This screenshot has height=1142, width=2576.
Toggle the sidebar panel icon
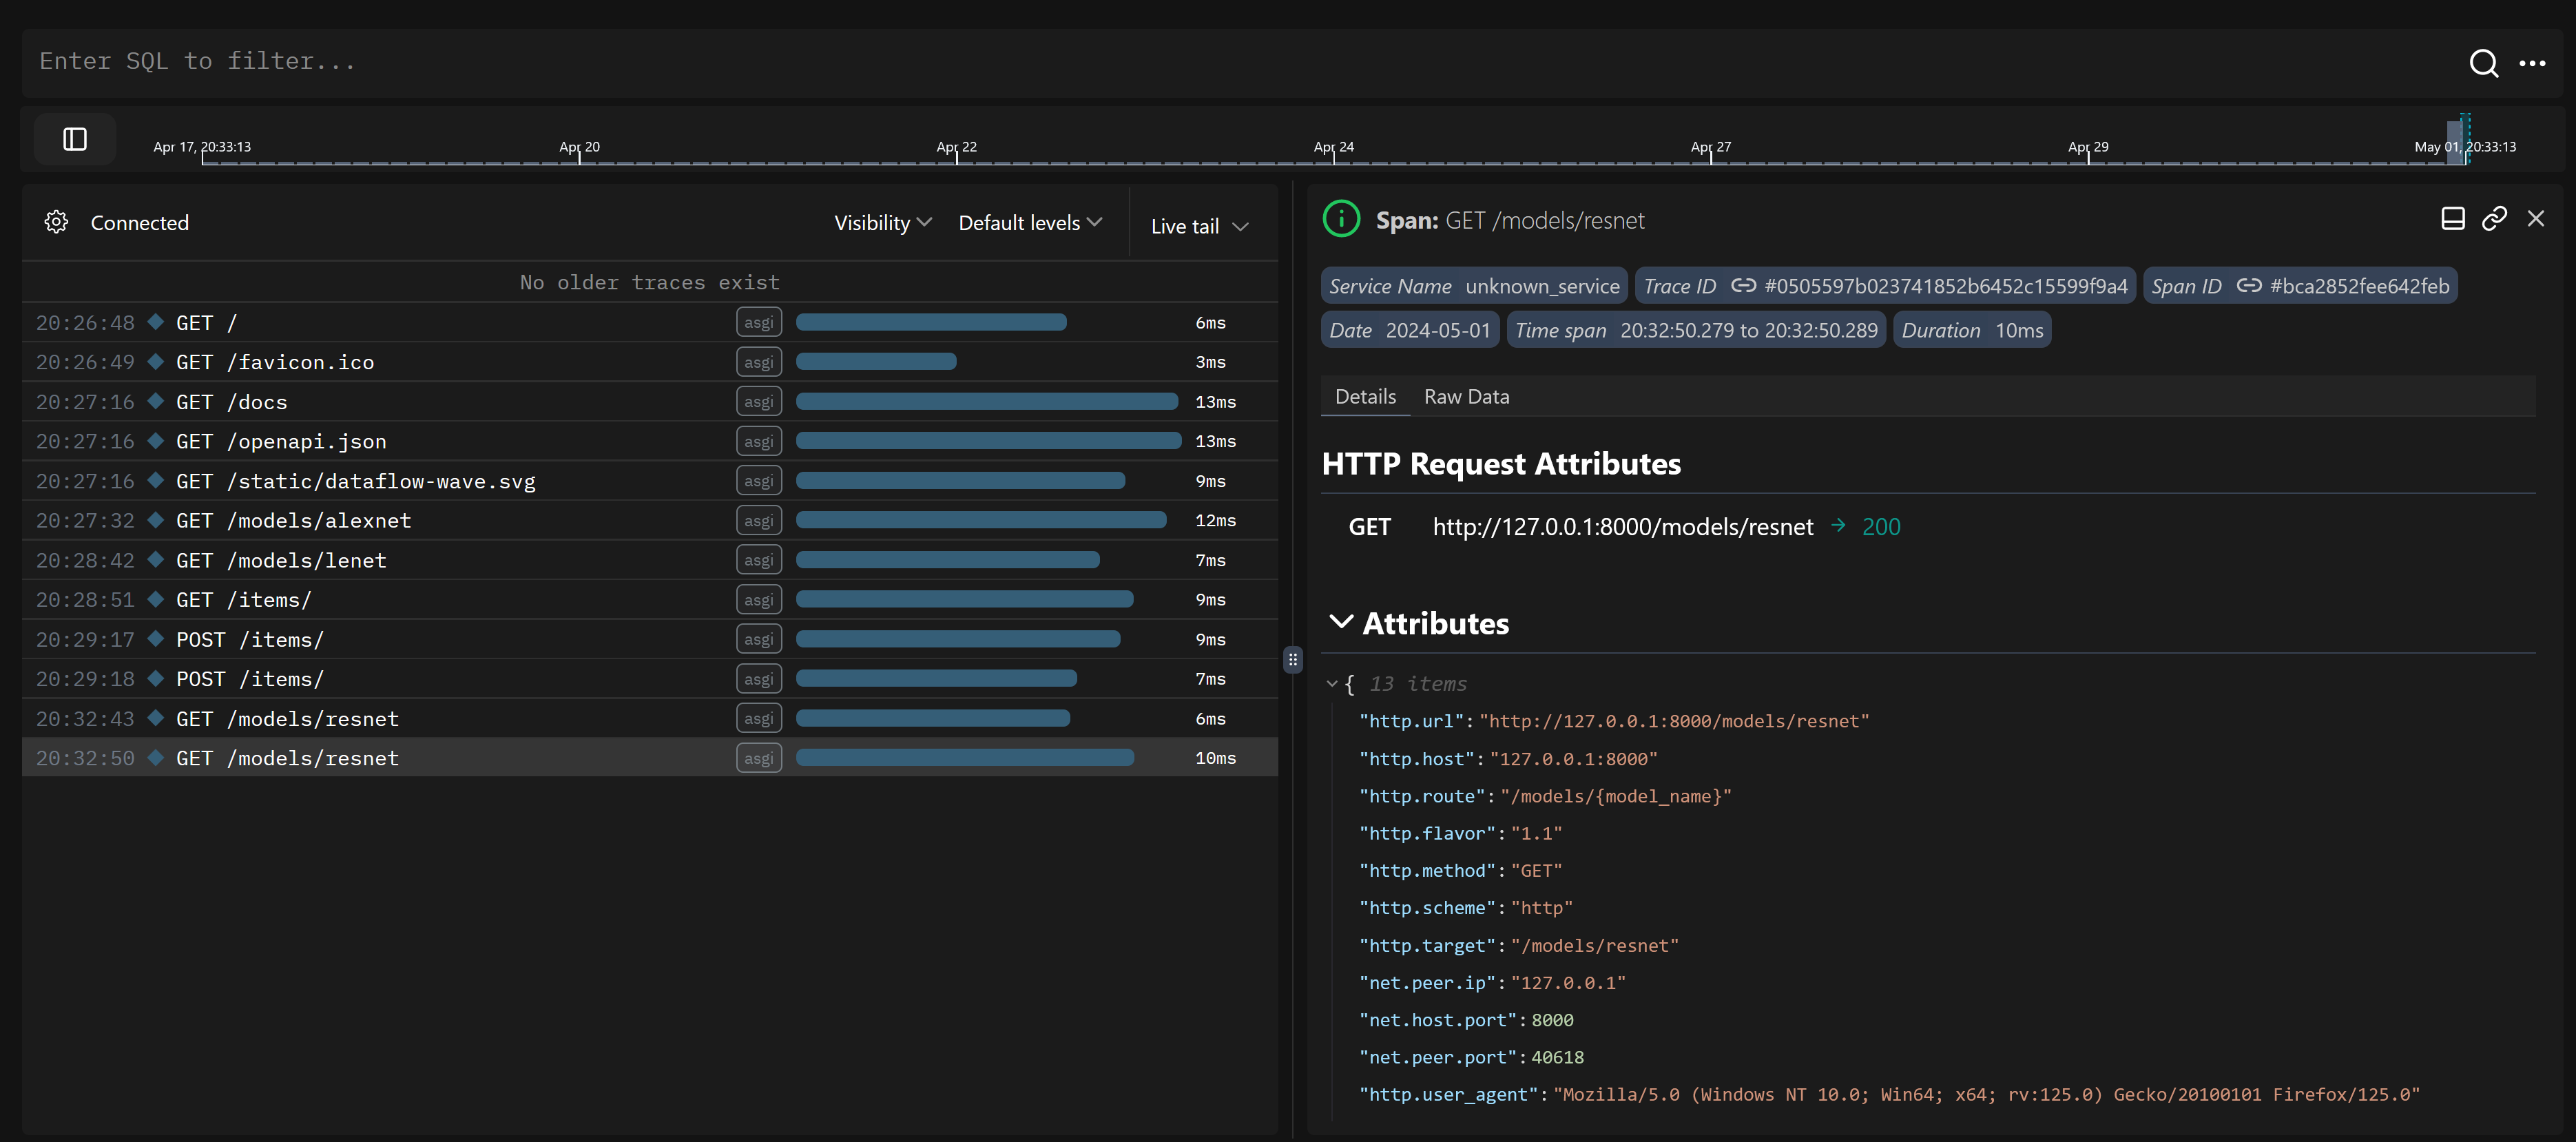[x=75, y=139]
